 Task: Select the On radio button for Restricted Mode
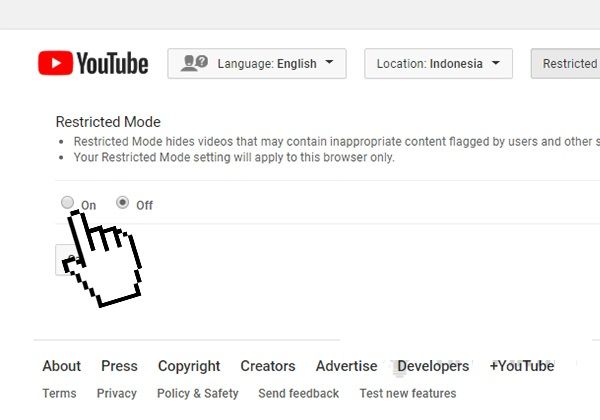point(67,202)
